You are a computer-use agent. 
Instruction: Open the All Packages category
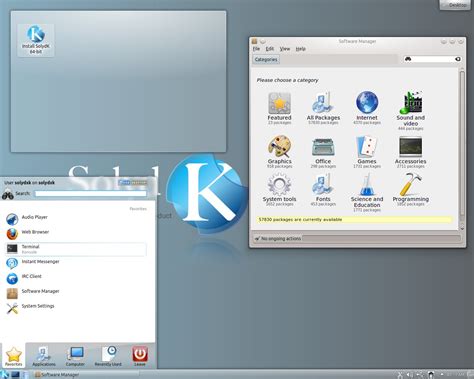323,108
